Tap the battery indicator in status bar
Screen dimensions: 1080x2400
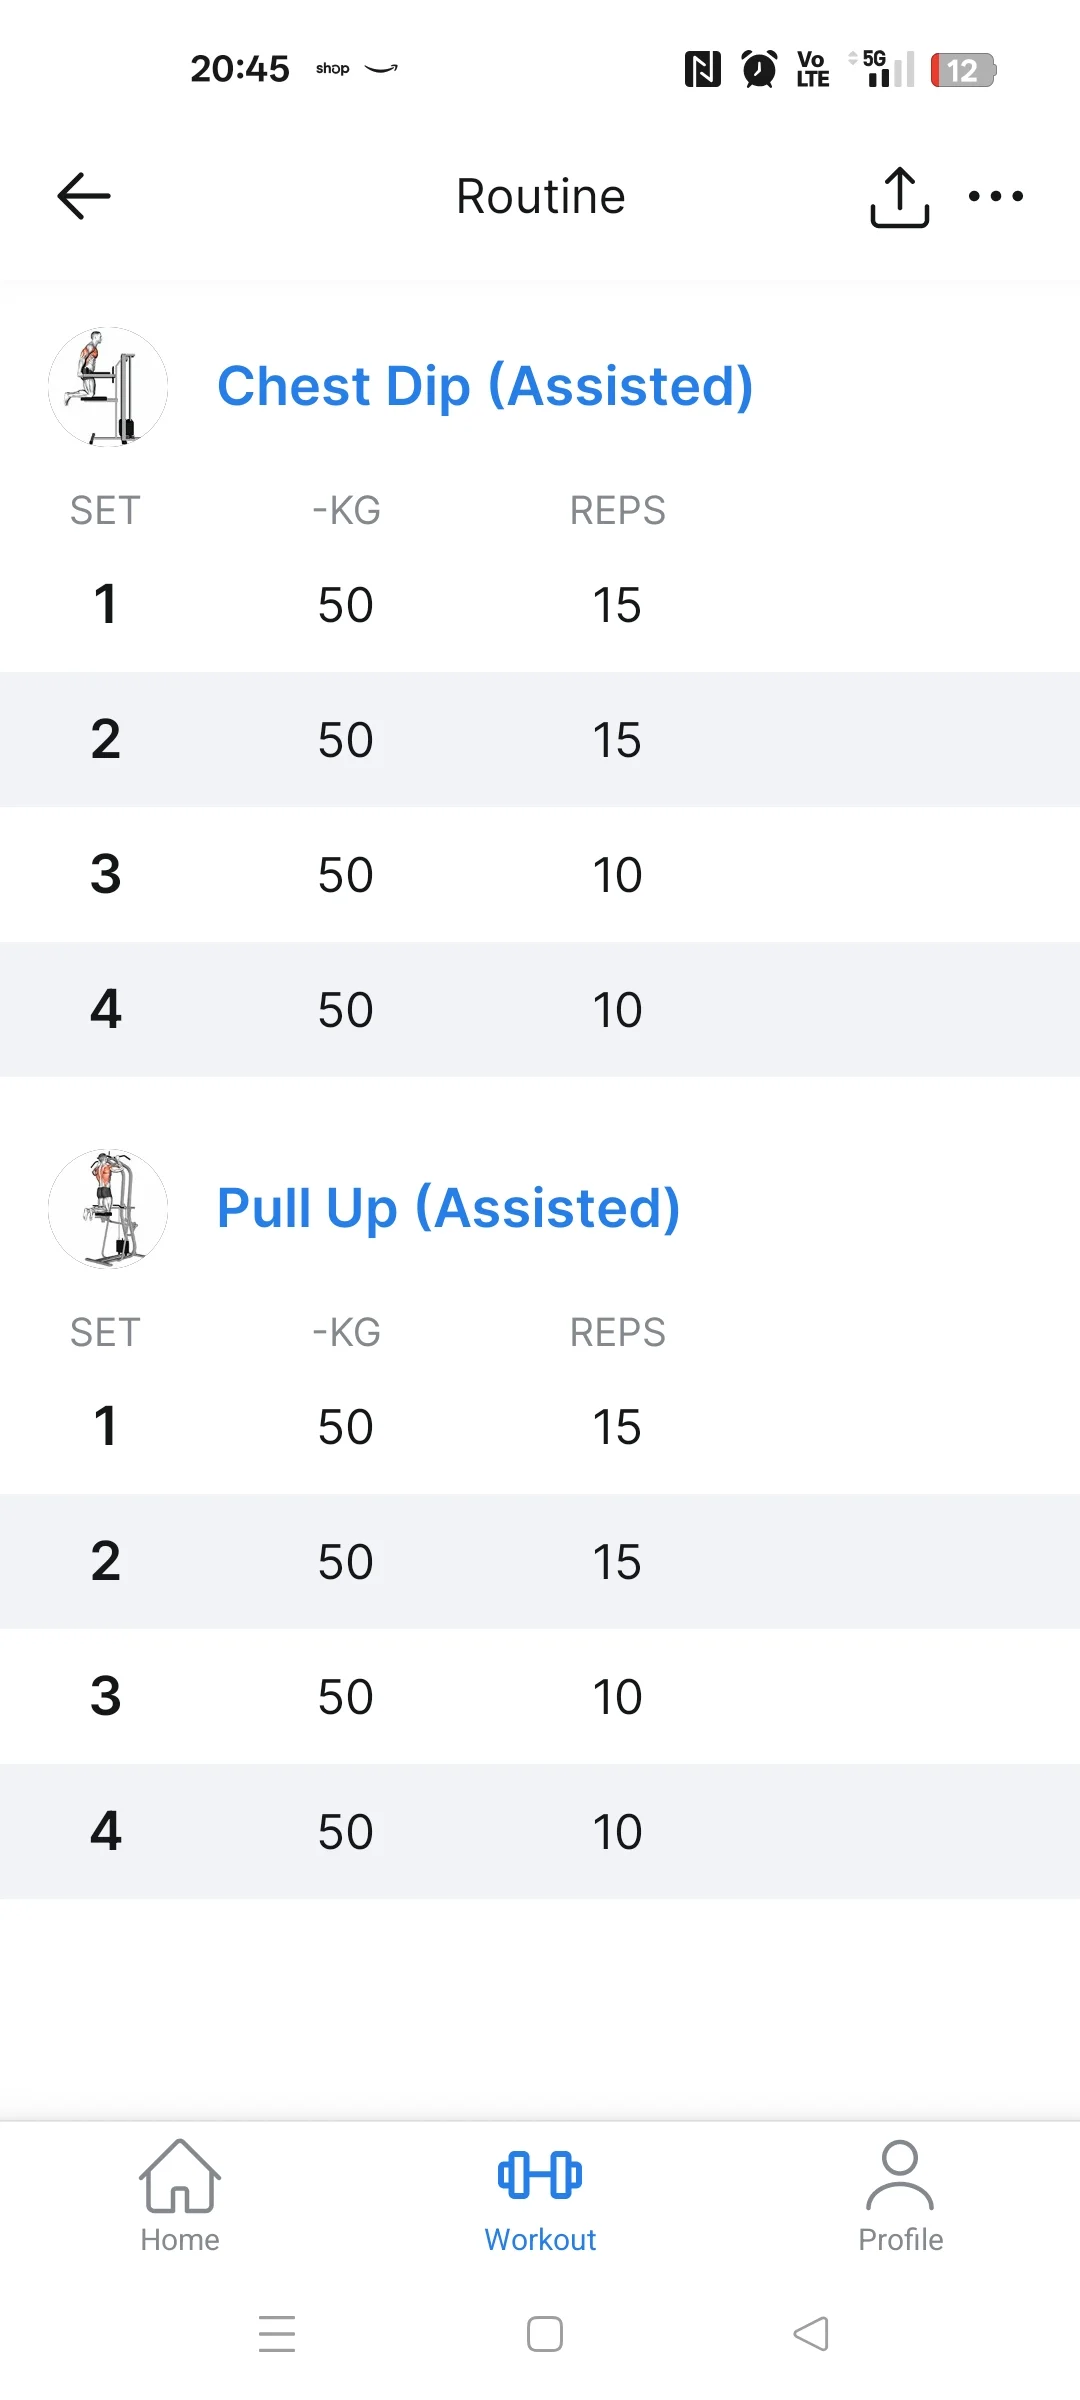(x=963, y=70)
